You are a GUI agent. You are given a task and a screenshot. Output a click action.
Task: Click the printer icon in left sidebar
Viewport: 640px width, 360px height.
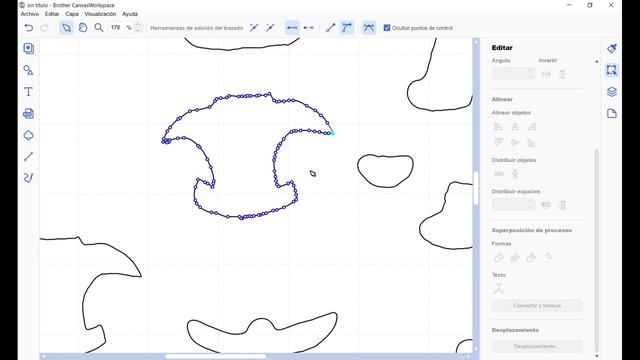29,113
